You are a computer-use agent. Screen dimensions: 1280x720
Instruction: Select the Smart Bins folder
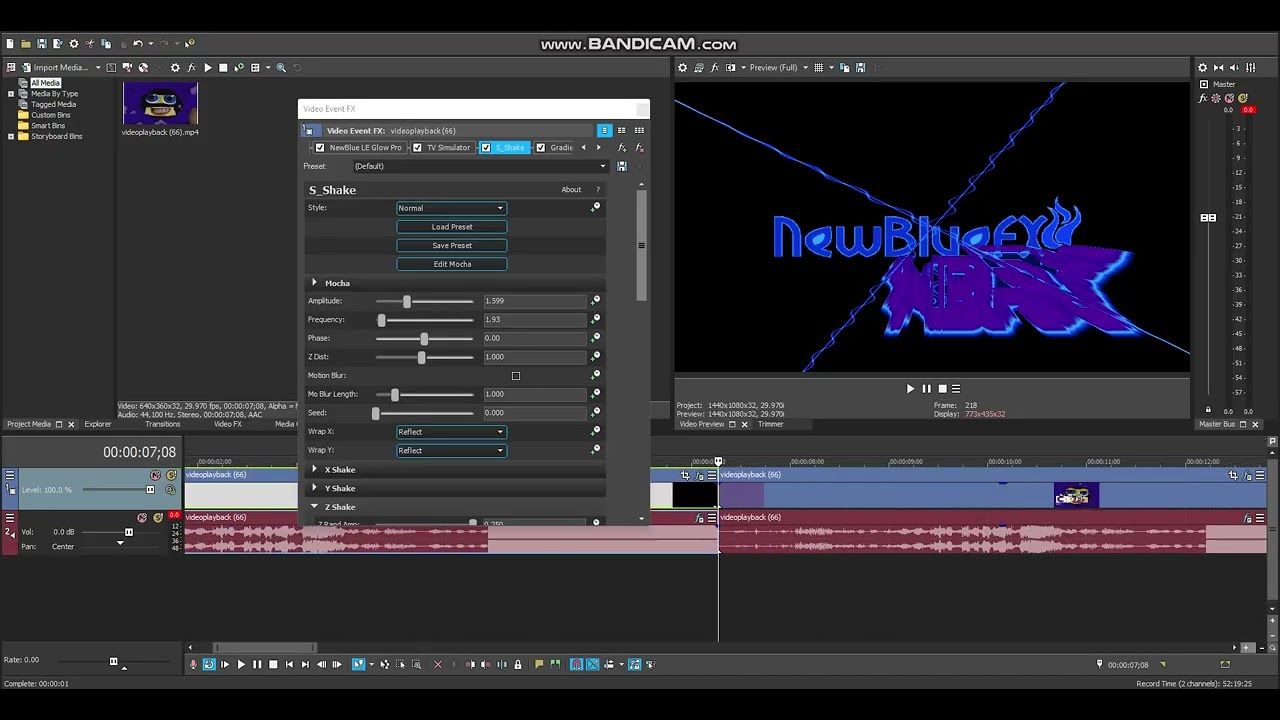tap(48, 126)
